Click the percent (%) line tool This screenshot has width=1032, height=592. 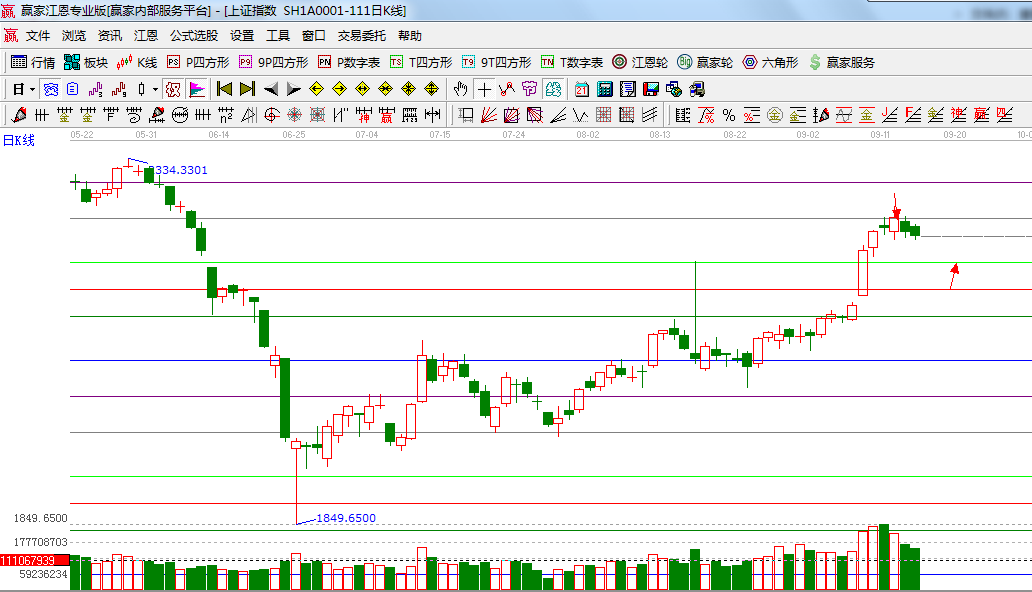(728, 115)
